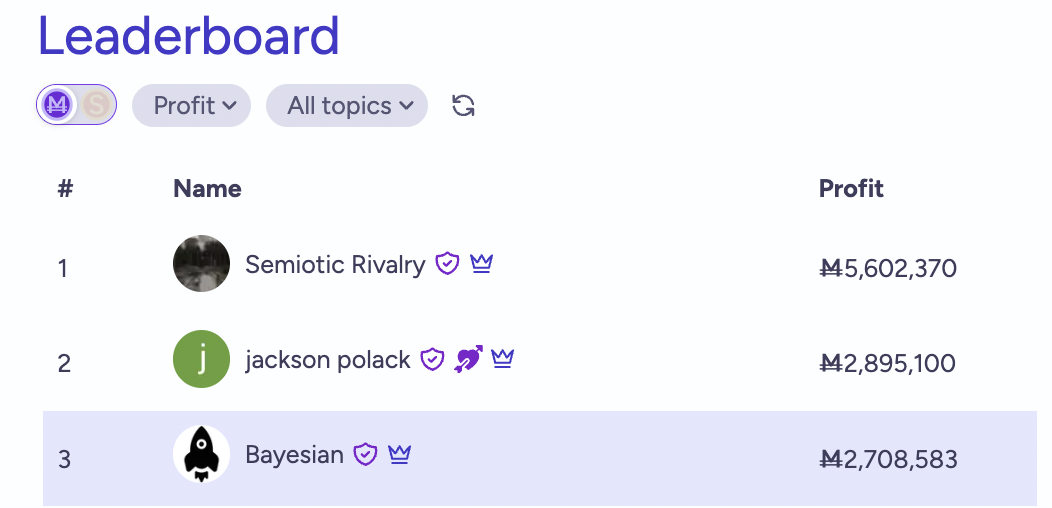Click Semiotic Rivalry's crown badge
1052x508 pixels.
pyautogui.click(x=482, y=264)
